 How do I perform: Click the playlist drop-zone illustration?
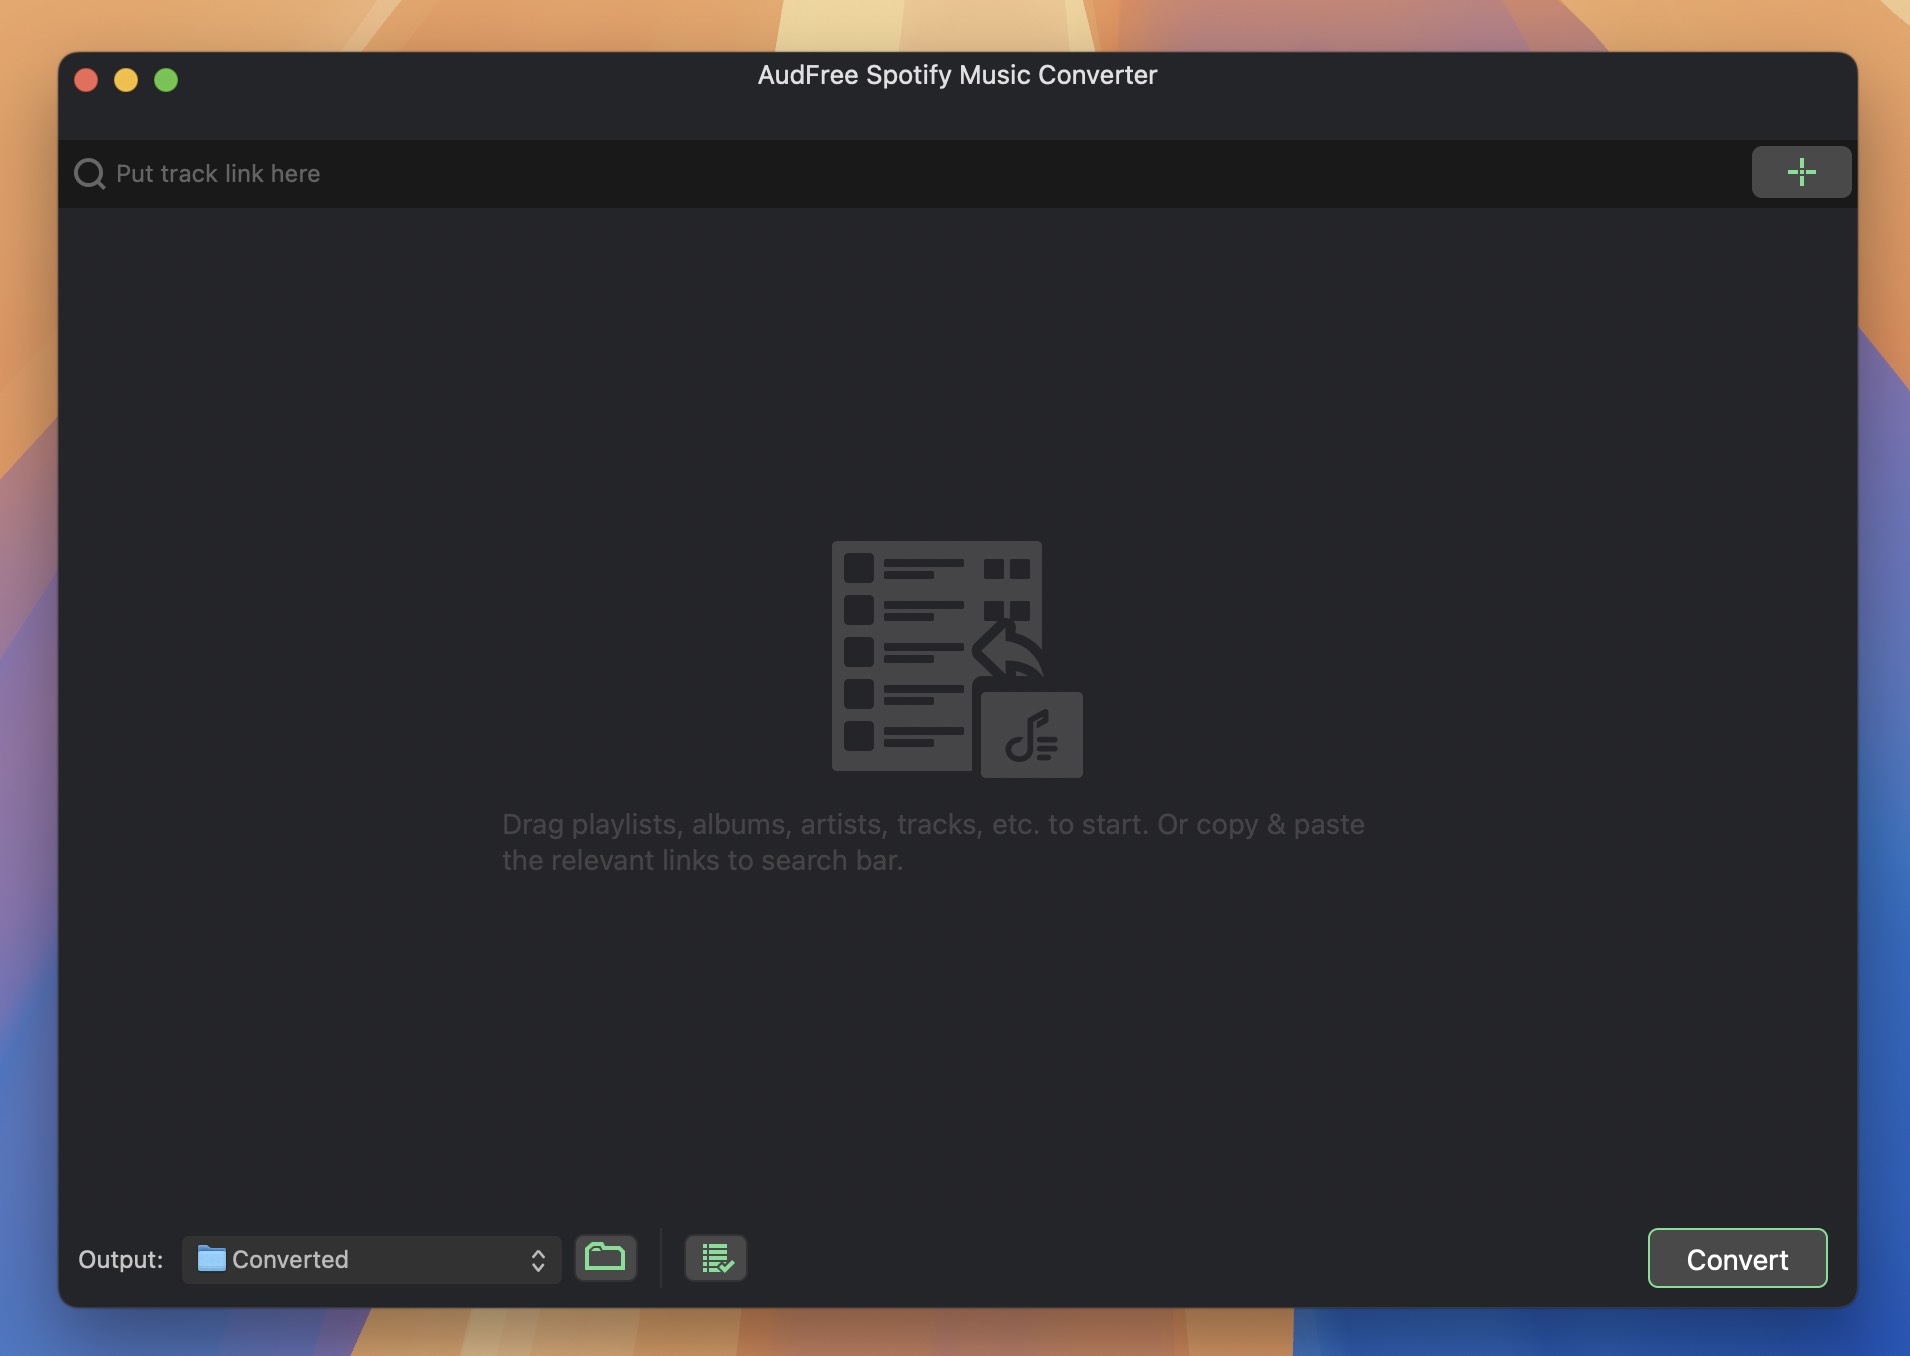(957, 659)
